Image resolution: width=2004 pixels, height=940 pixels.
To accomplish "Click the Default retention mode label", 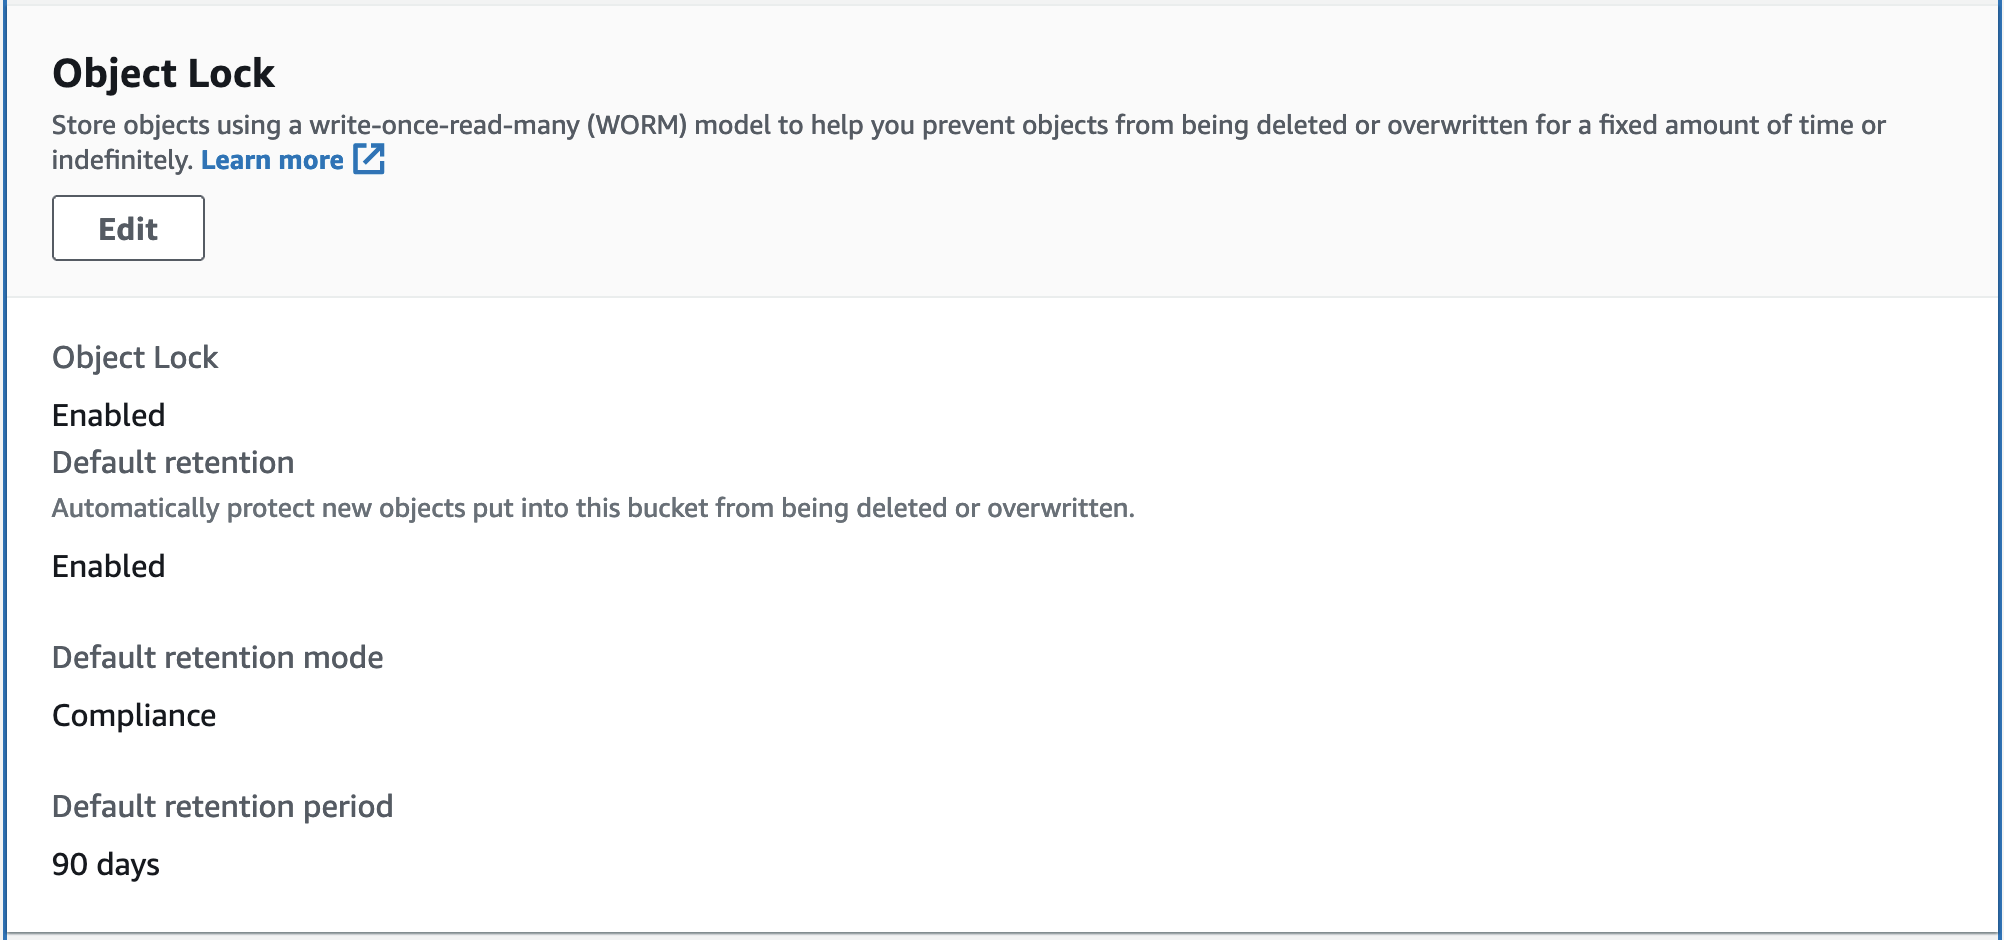I will pos(217,658).
